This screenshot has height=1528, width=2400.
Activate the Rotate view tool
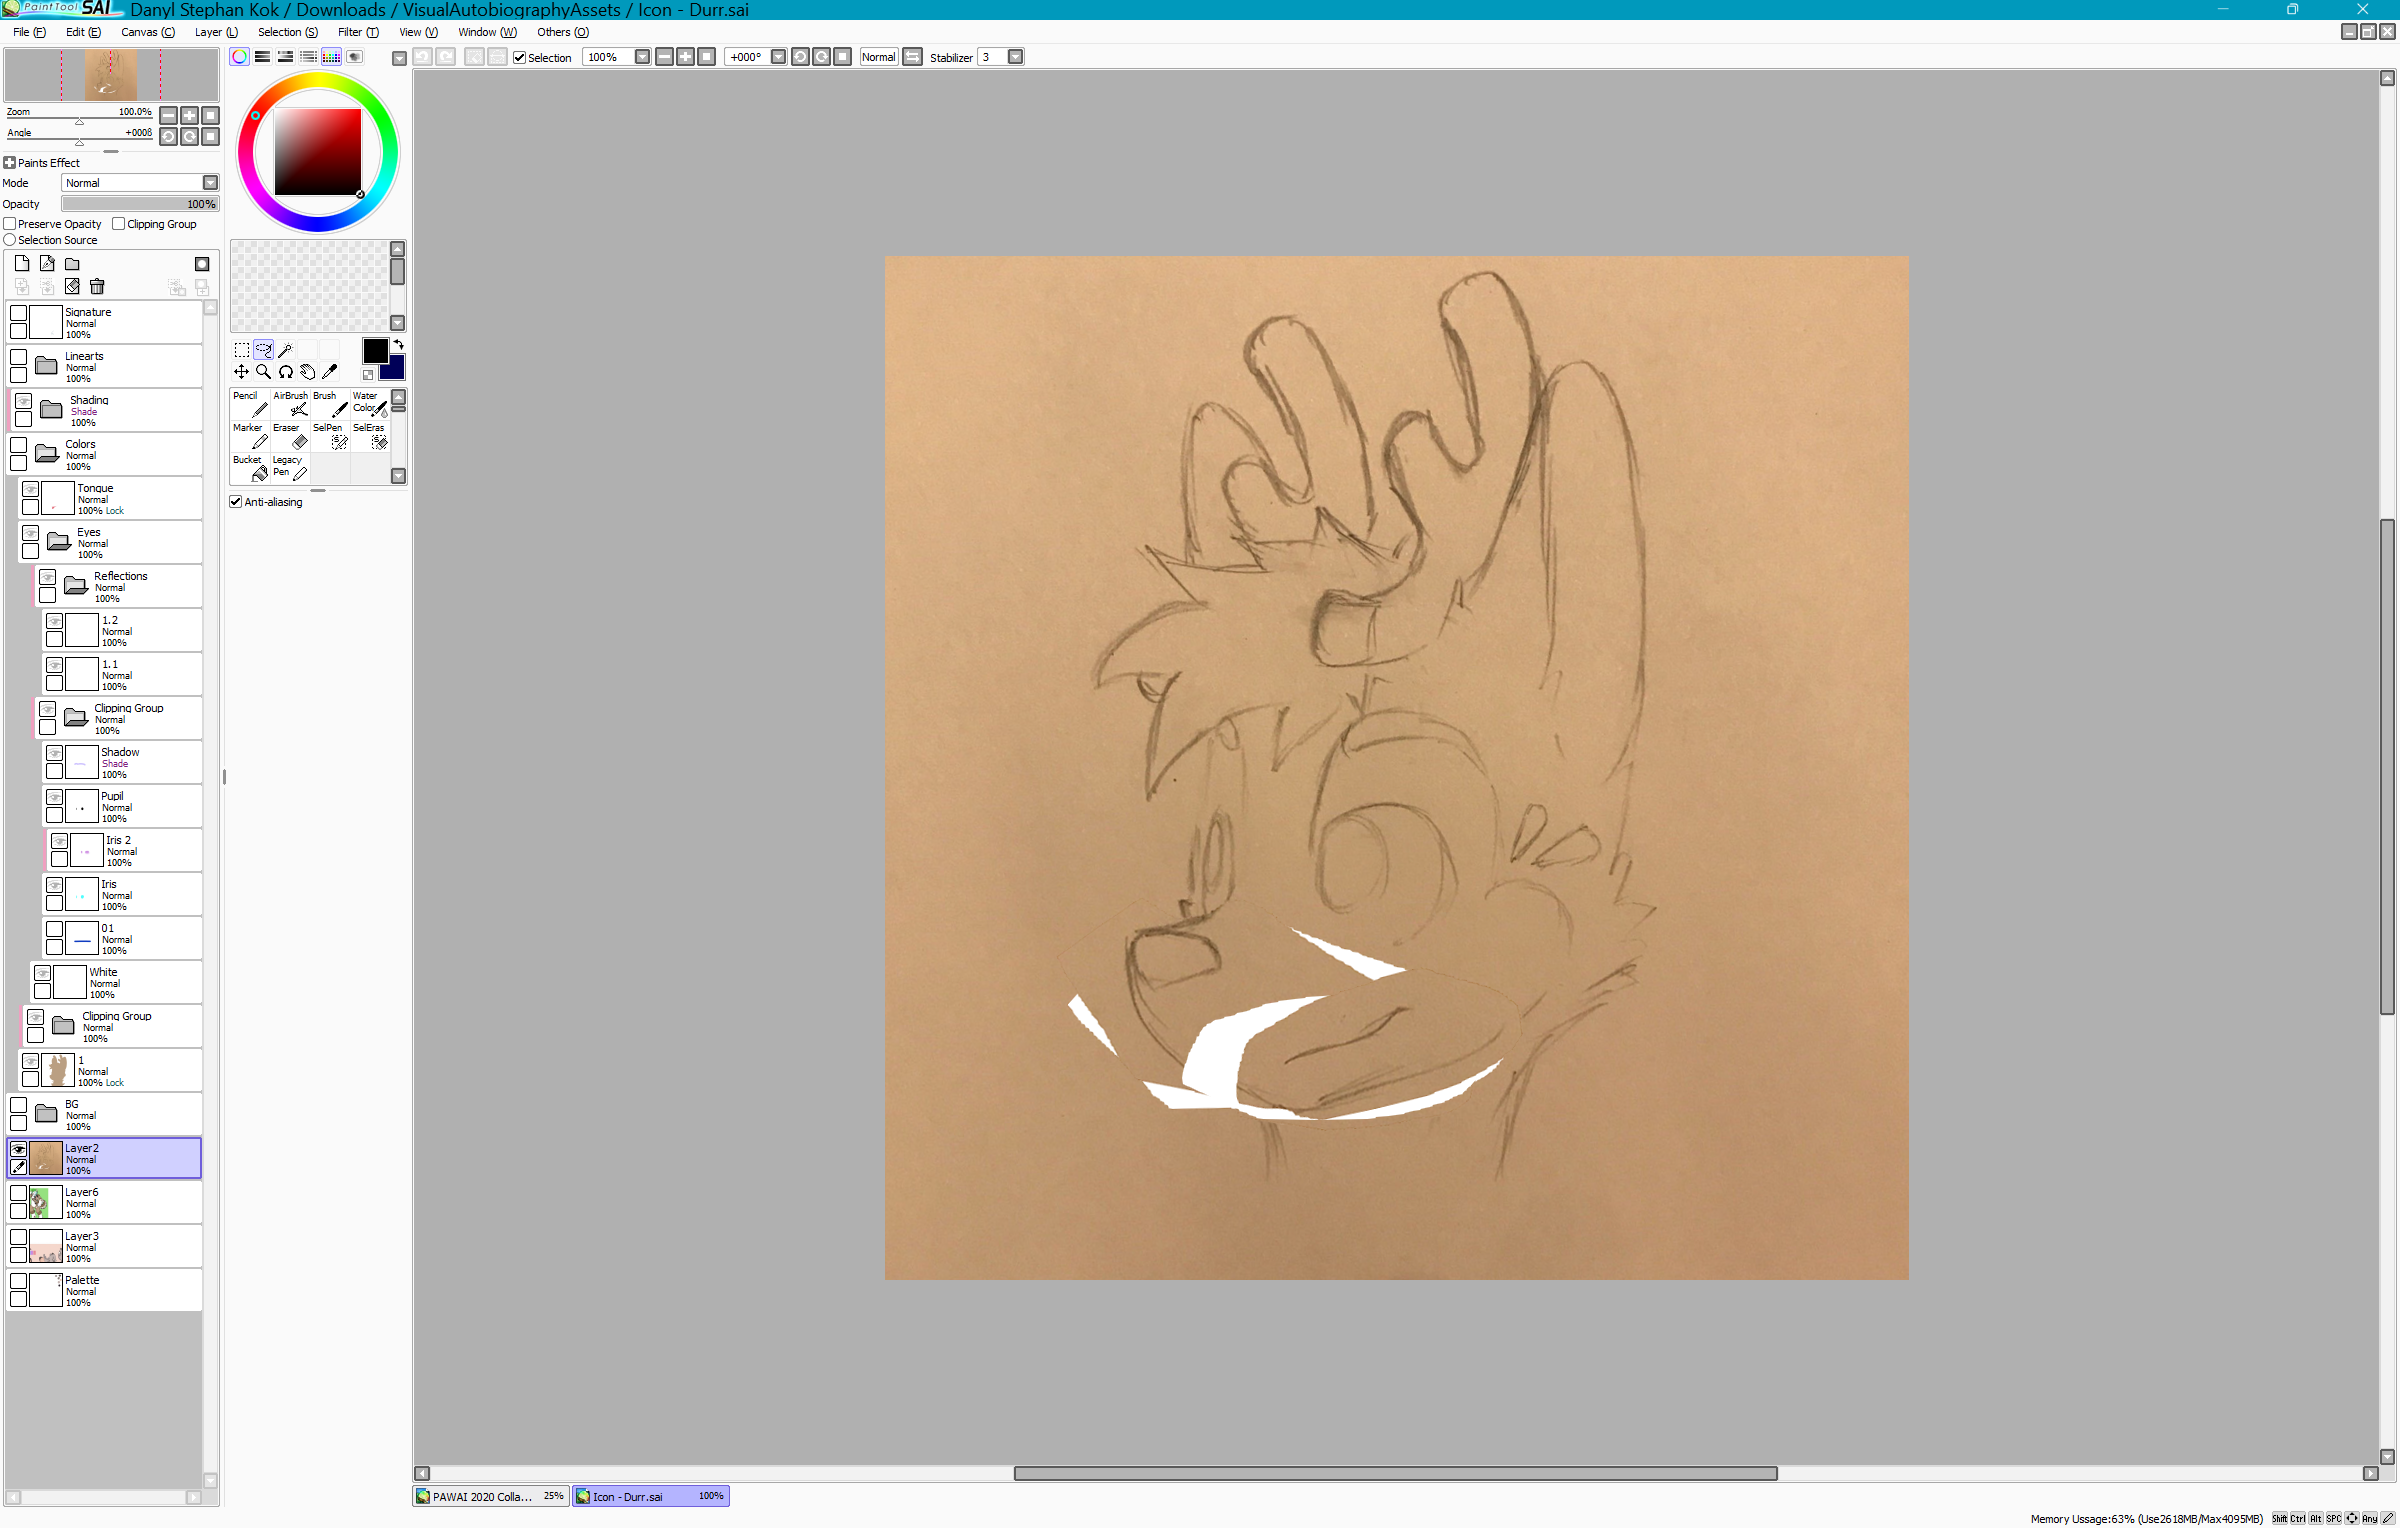coord(286,372)
